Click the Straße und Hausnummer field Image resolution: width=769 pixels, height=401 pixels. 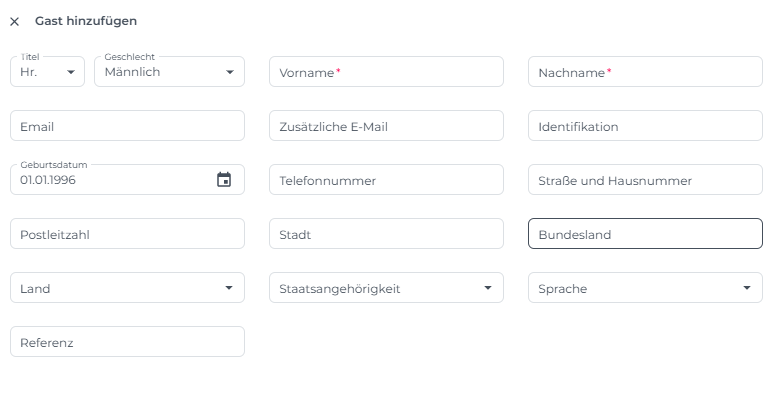coord(645,180)
